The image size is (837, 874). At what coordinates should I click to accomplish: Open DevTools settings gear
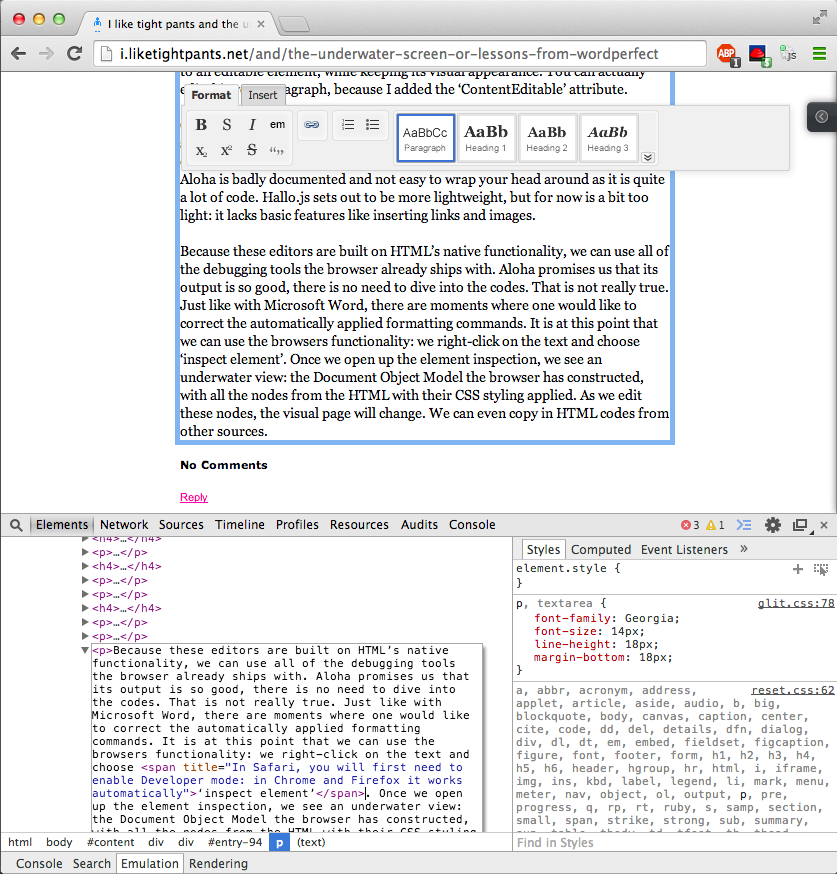(x=772, y=525)
